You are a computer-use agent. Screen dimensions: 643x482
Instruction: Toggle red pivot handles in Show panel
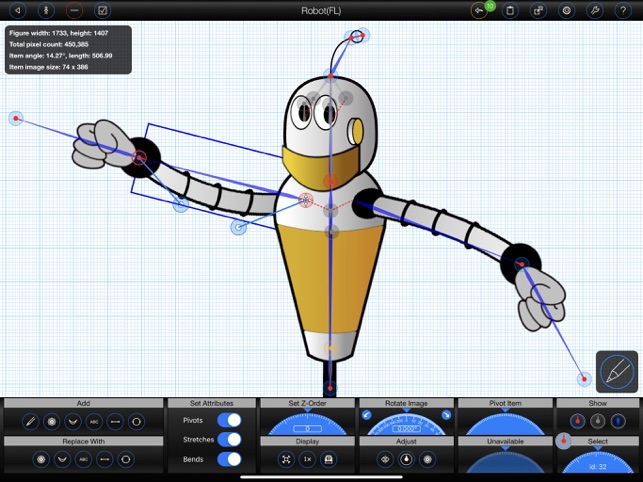pos(577,421)
